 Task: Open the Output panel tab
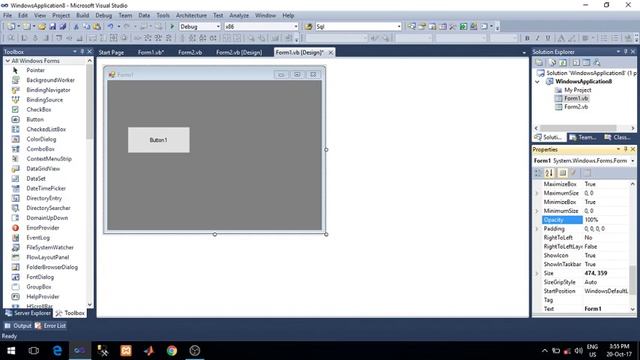[x=18, y=326]
